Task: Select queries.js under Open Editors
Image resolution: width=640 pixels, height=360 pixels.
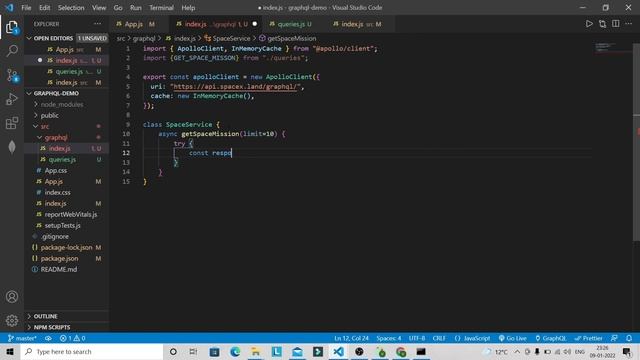Action: click(69, 71)
